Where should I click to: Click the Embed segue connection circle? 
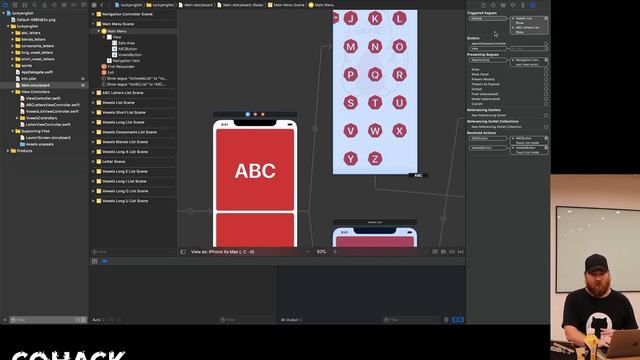pyautogui.click(x=546, y=89)
